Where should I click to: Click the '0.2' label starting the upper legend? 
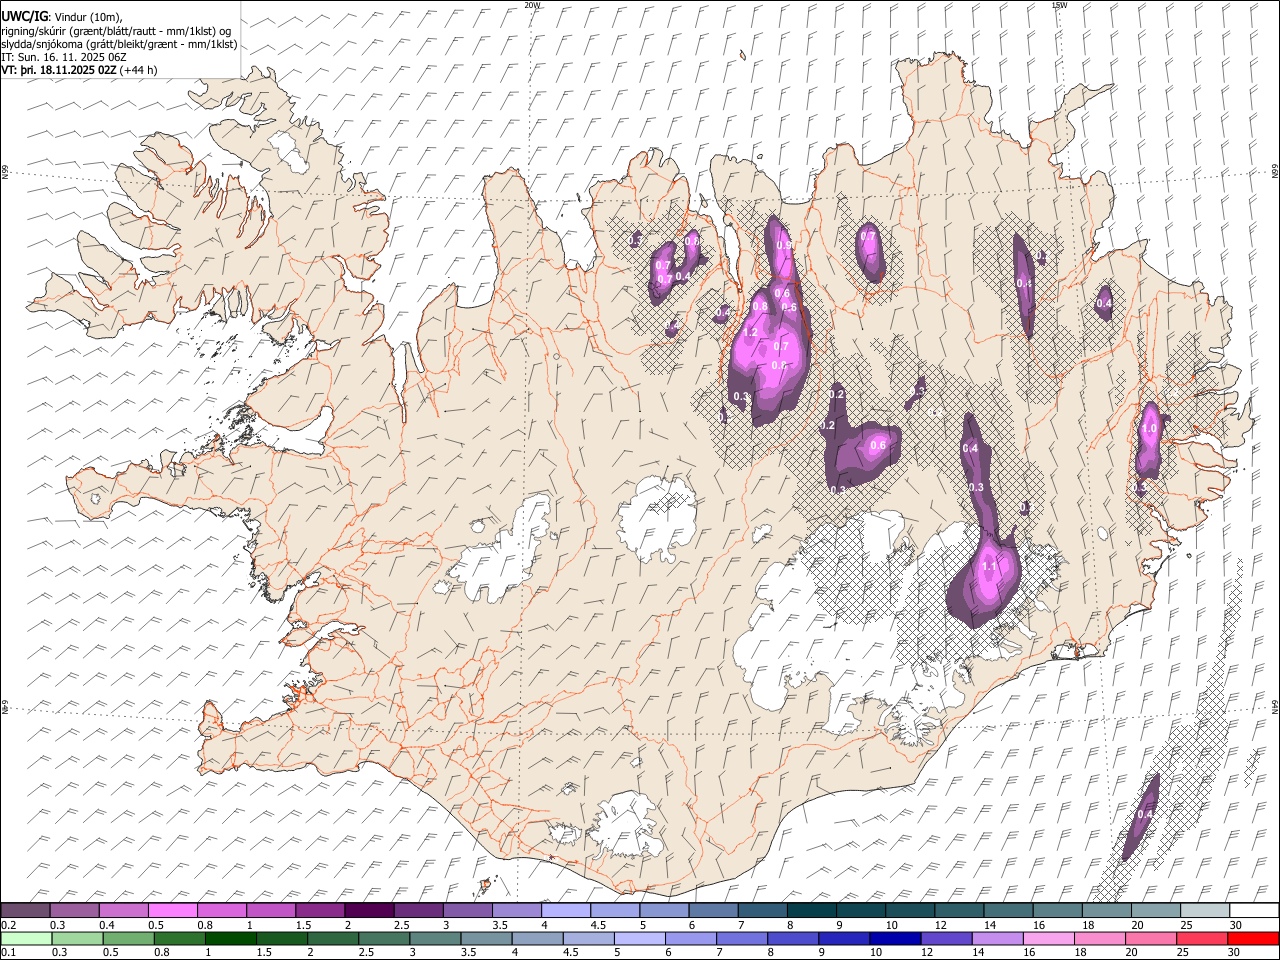point(8,925)
